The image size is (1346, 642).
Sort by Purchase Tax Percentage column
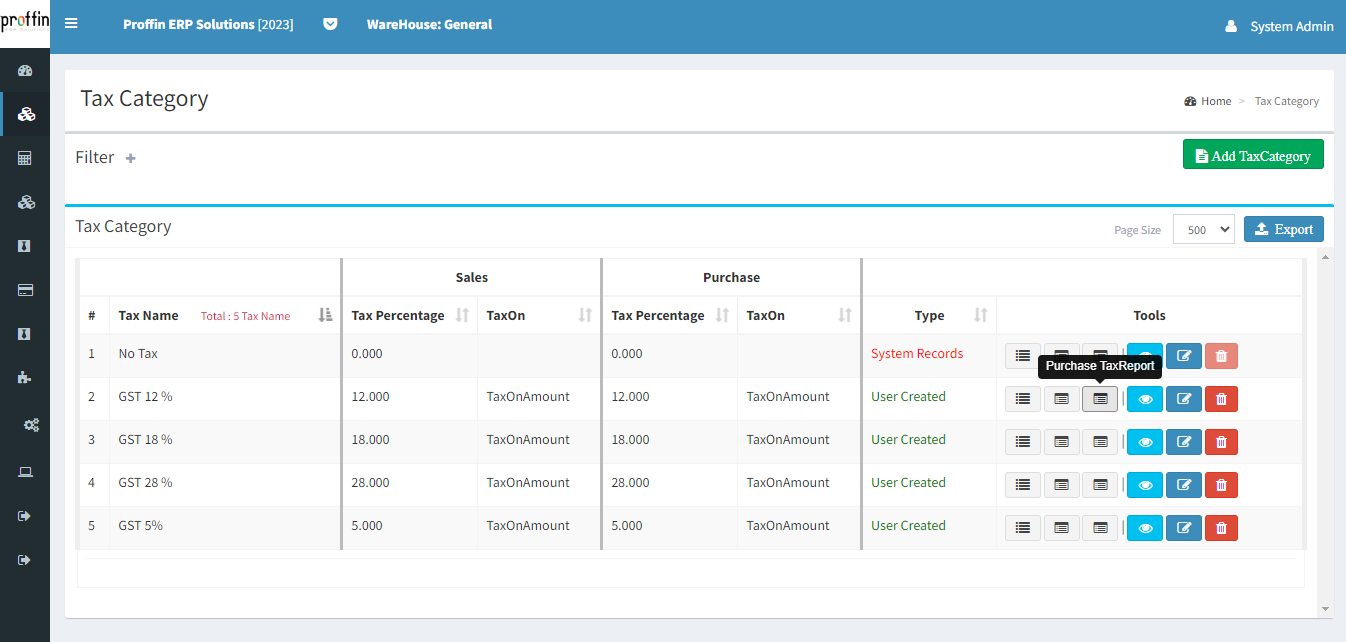(x=722, y=315)
